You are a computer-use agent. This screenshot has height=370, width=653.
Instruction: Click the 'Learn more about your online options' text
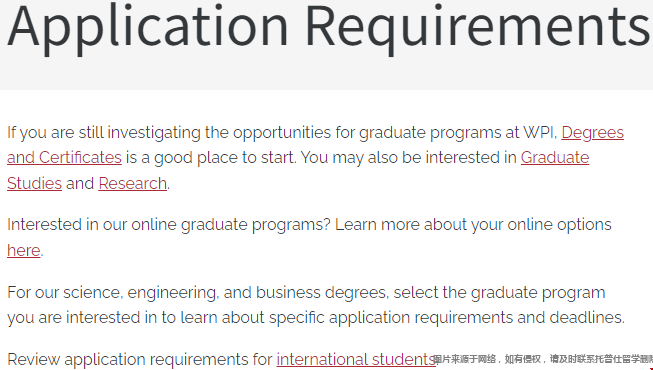(x=473, y=225)
